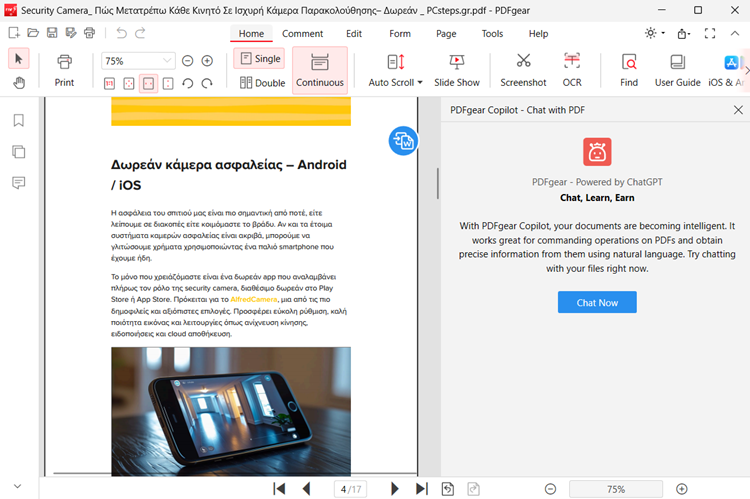The height and width of the screenshot is (499, 750).
Task: Go to the first page
Action: pyautogui.click(x=279, y=489)
